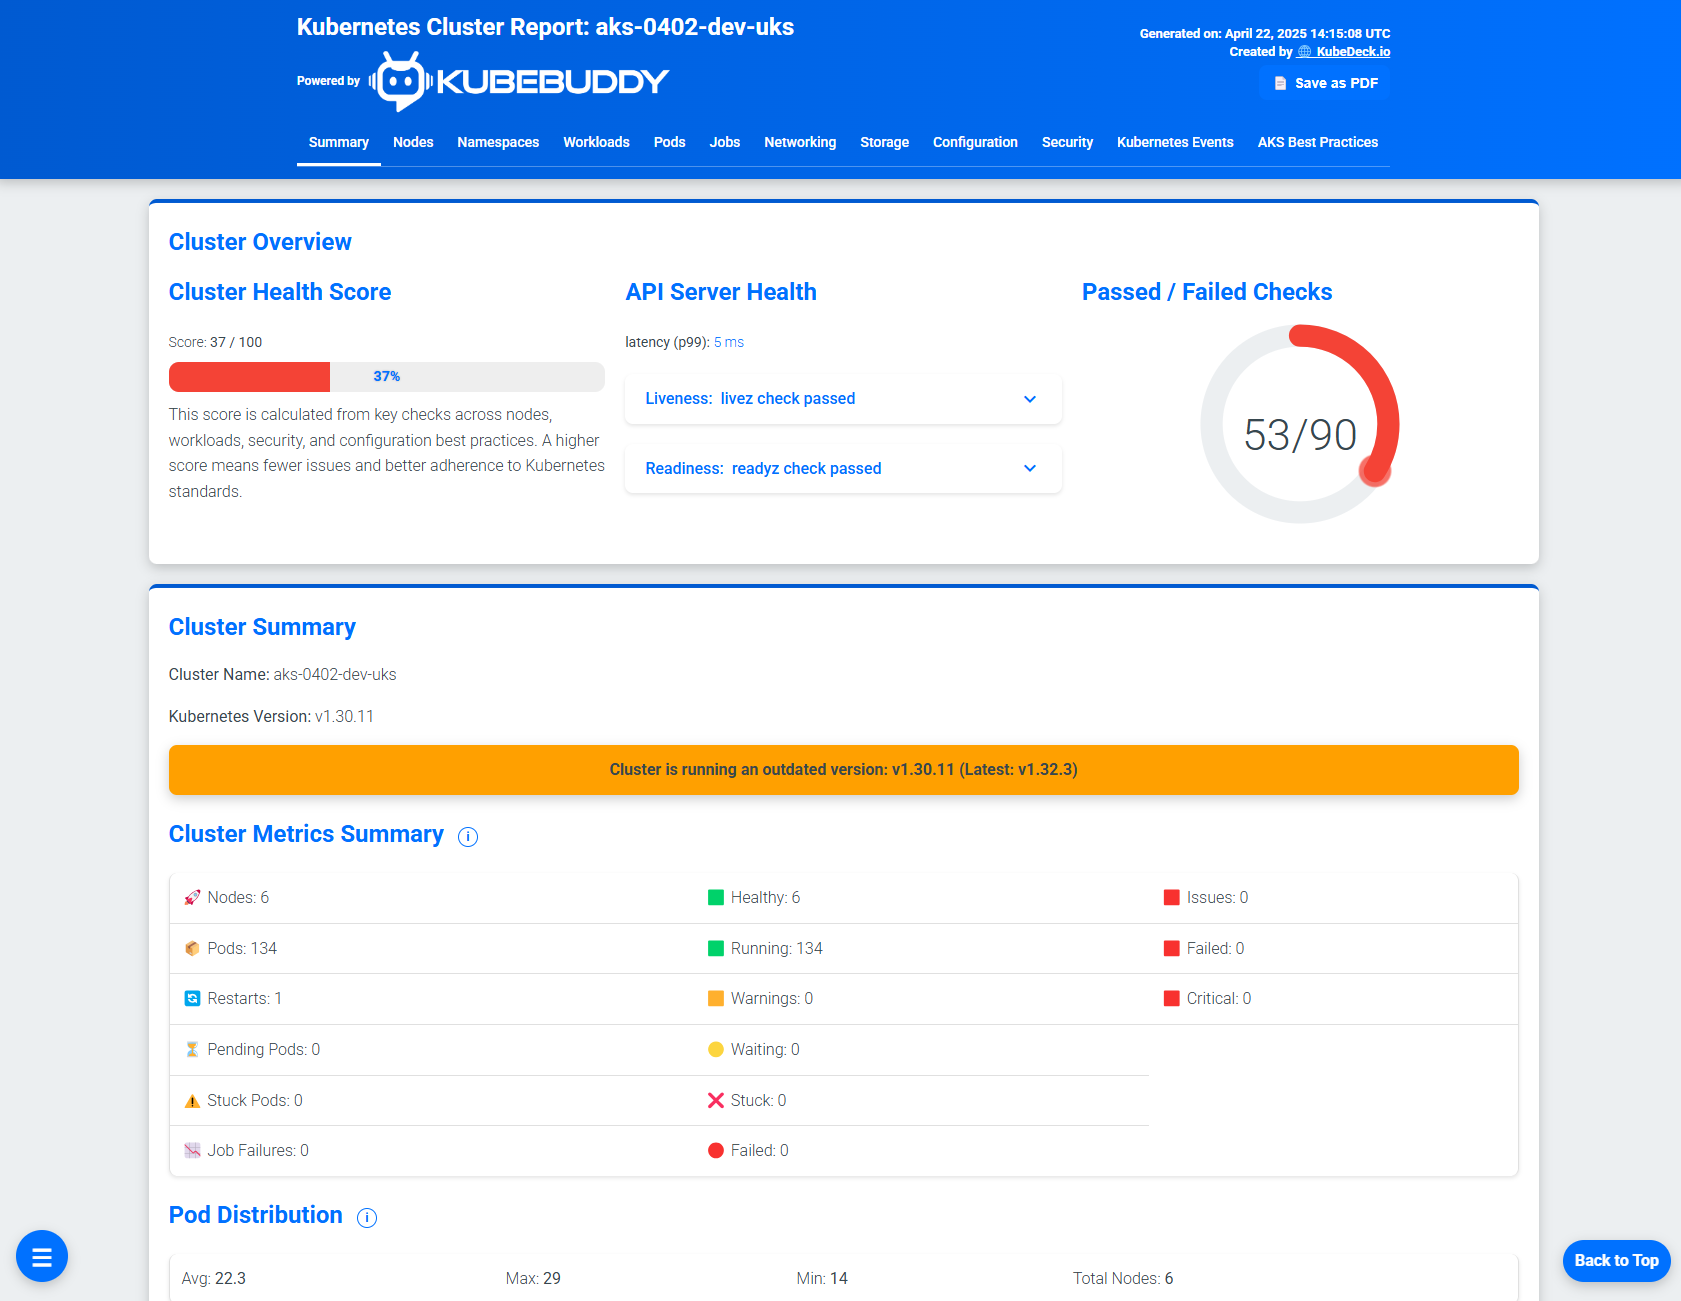Image resolution: width=1681 pixels, height=1301 pixels.
Task: Click the rocket icon beside Nodes count
Action: 191,897
